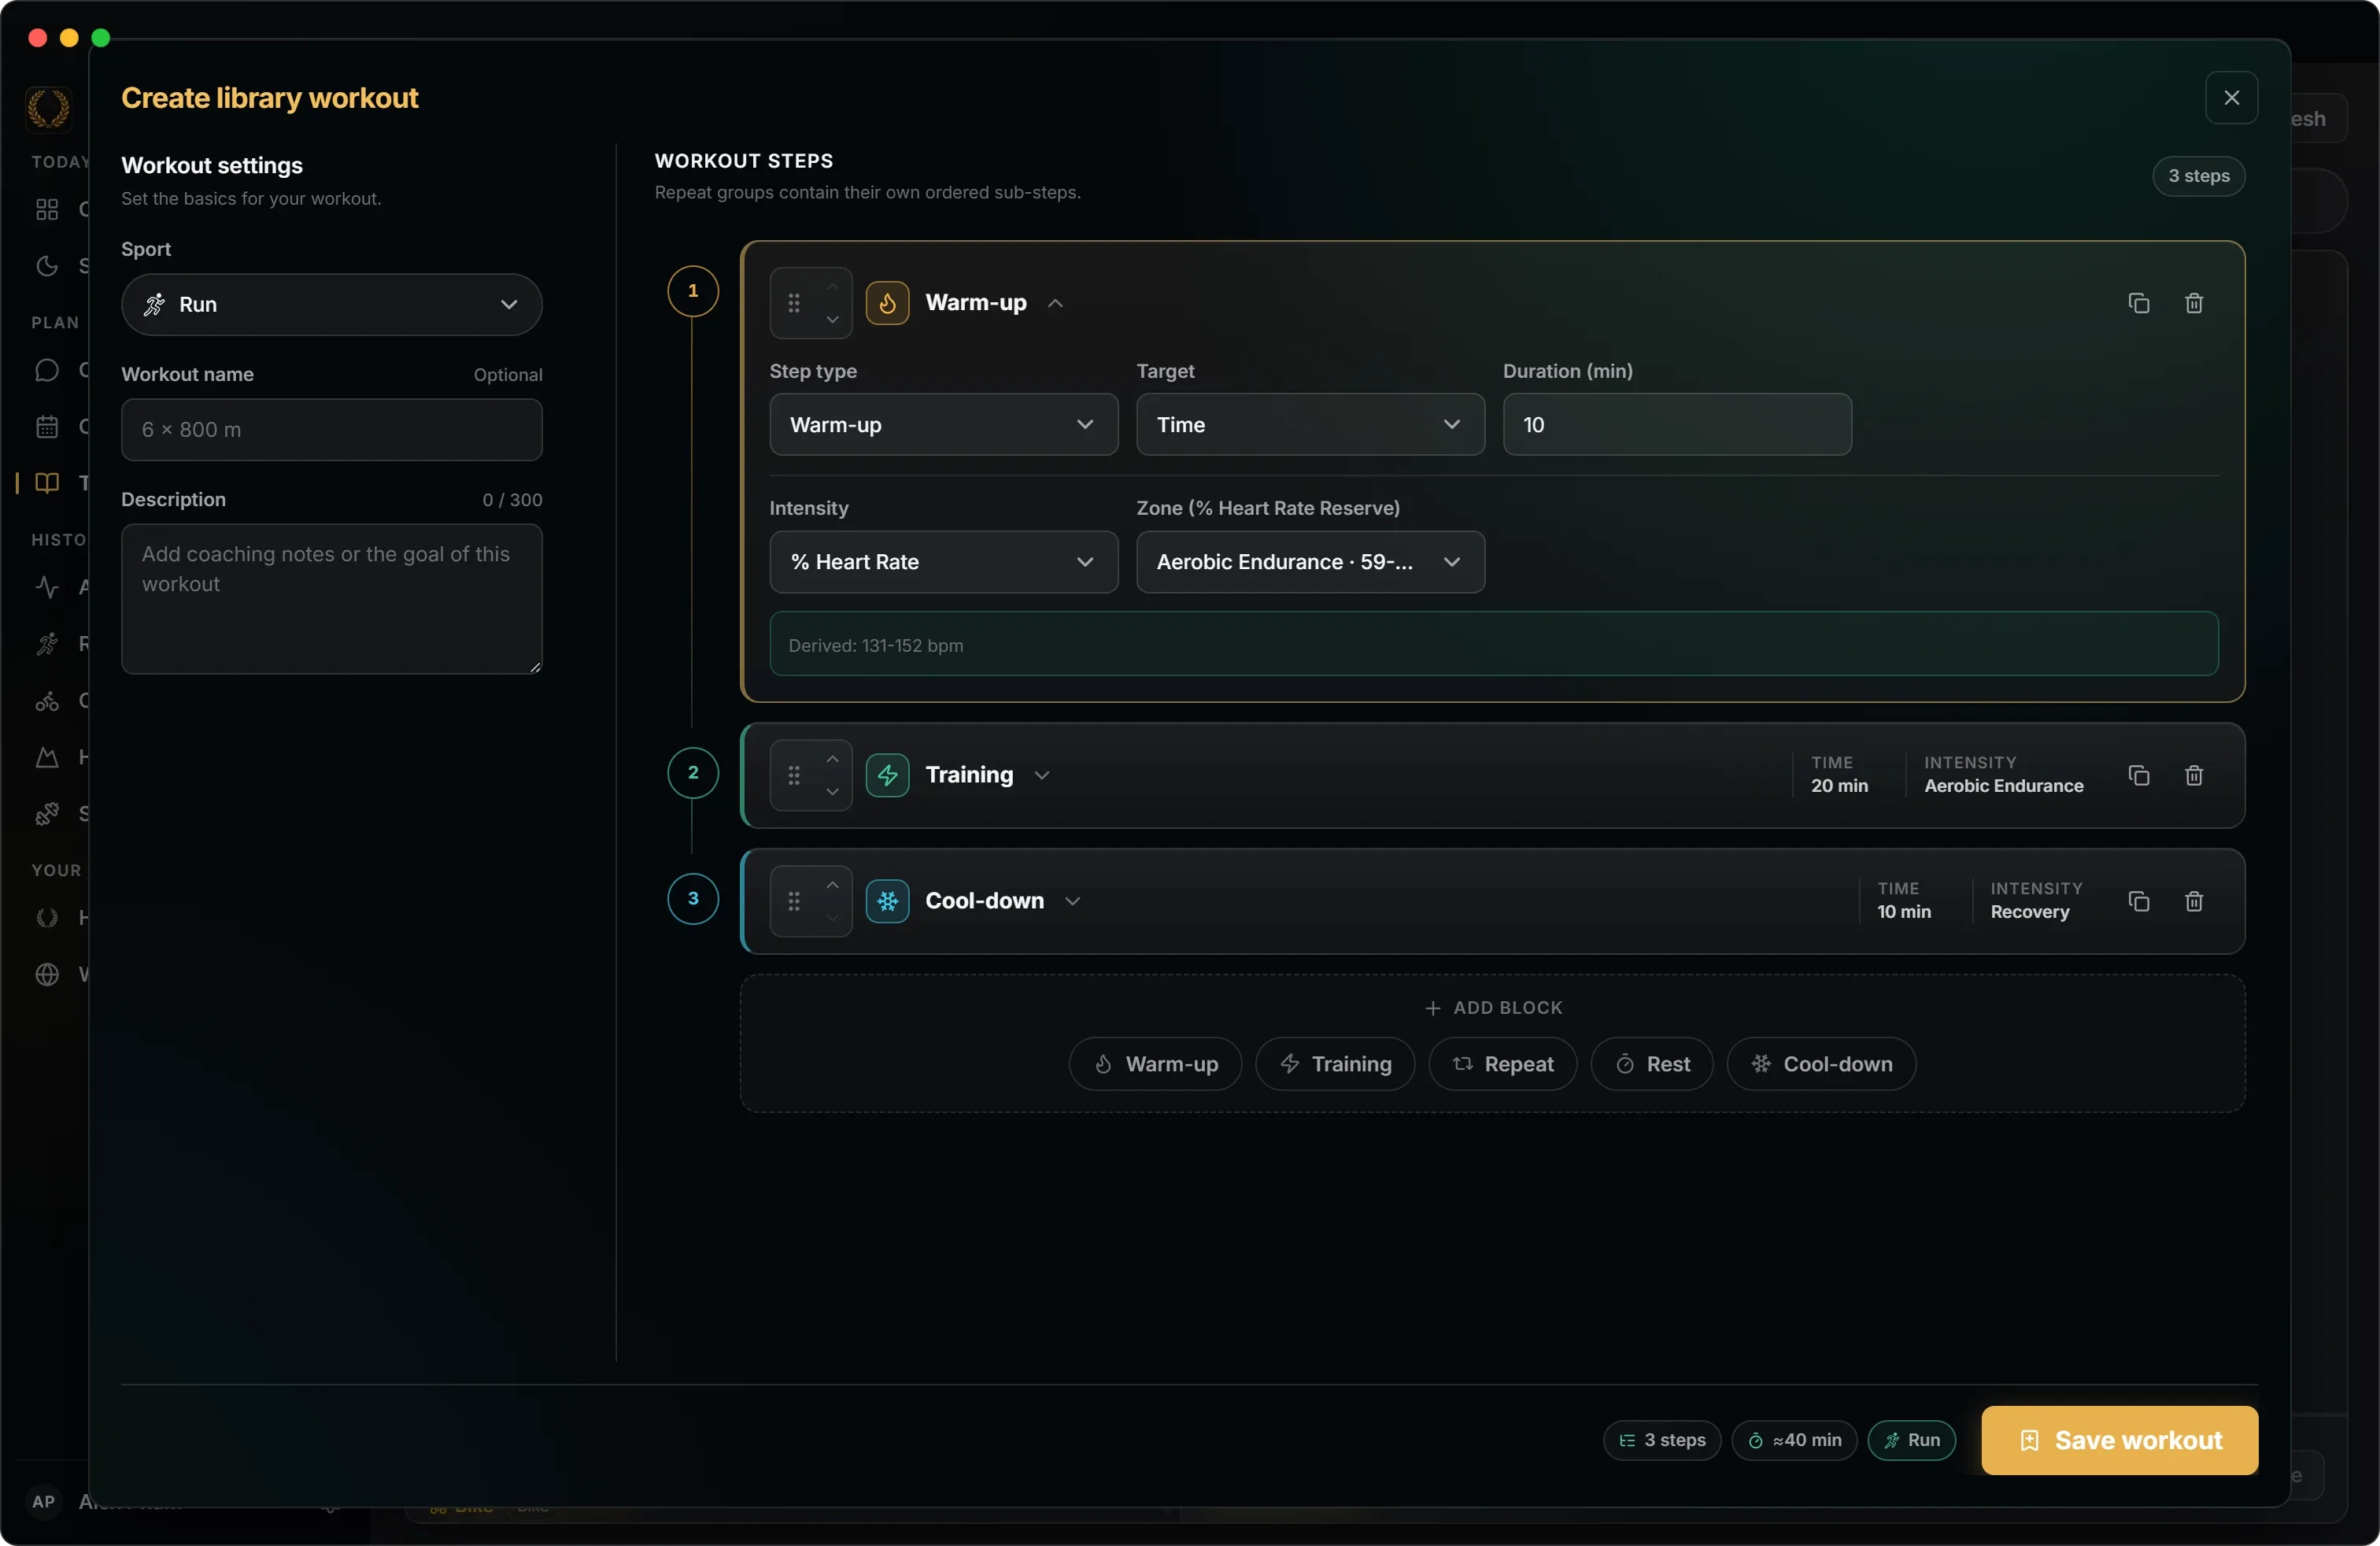Add a Training block
Image resolution: width=2380 pixels, height=1546 pixels.
[x=1335, y=1064]
